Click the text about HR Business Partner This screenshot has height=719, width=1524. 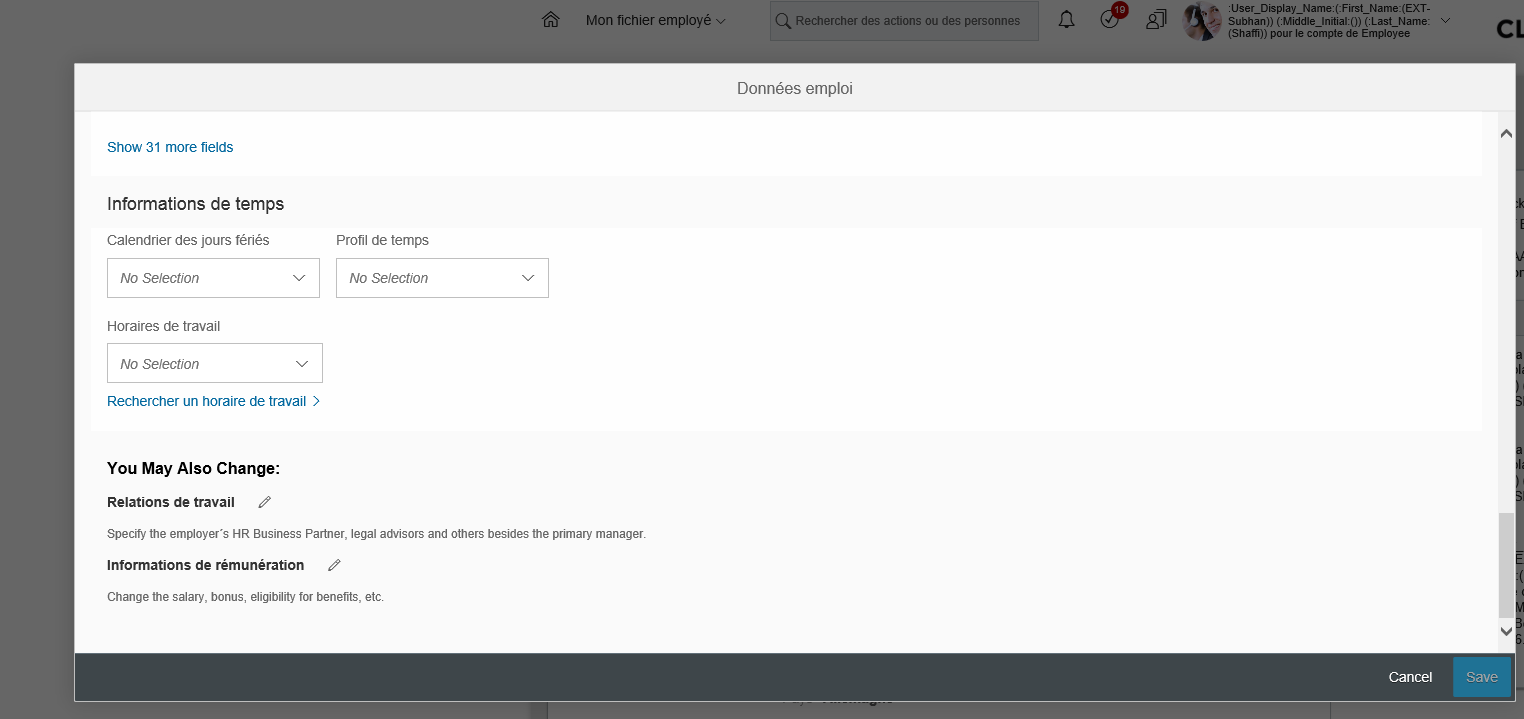[377, 534]
